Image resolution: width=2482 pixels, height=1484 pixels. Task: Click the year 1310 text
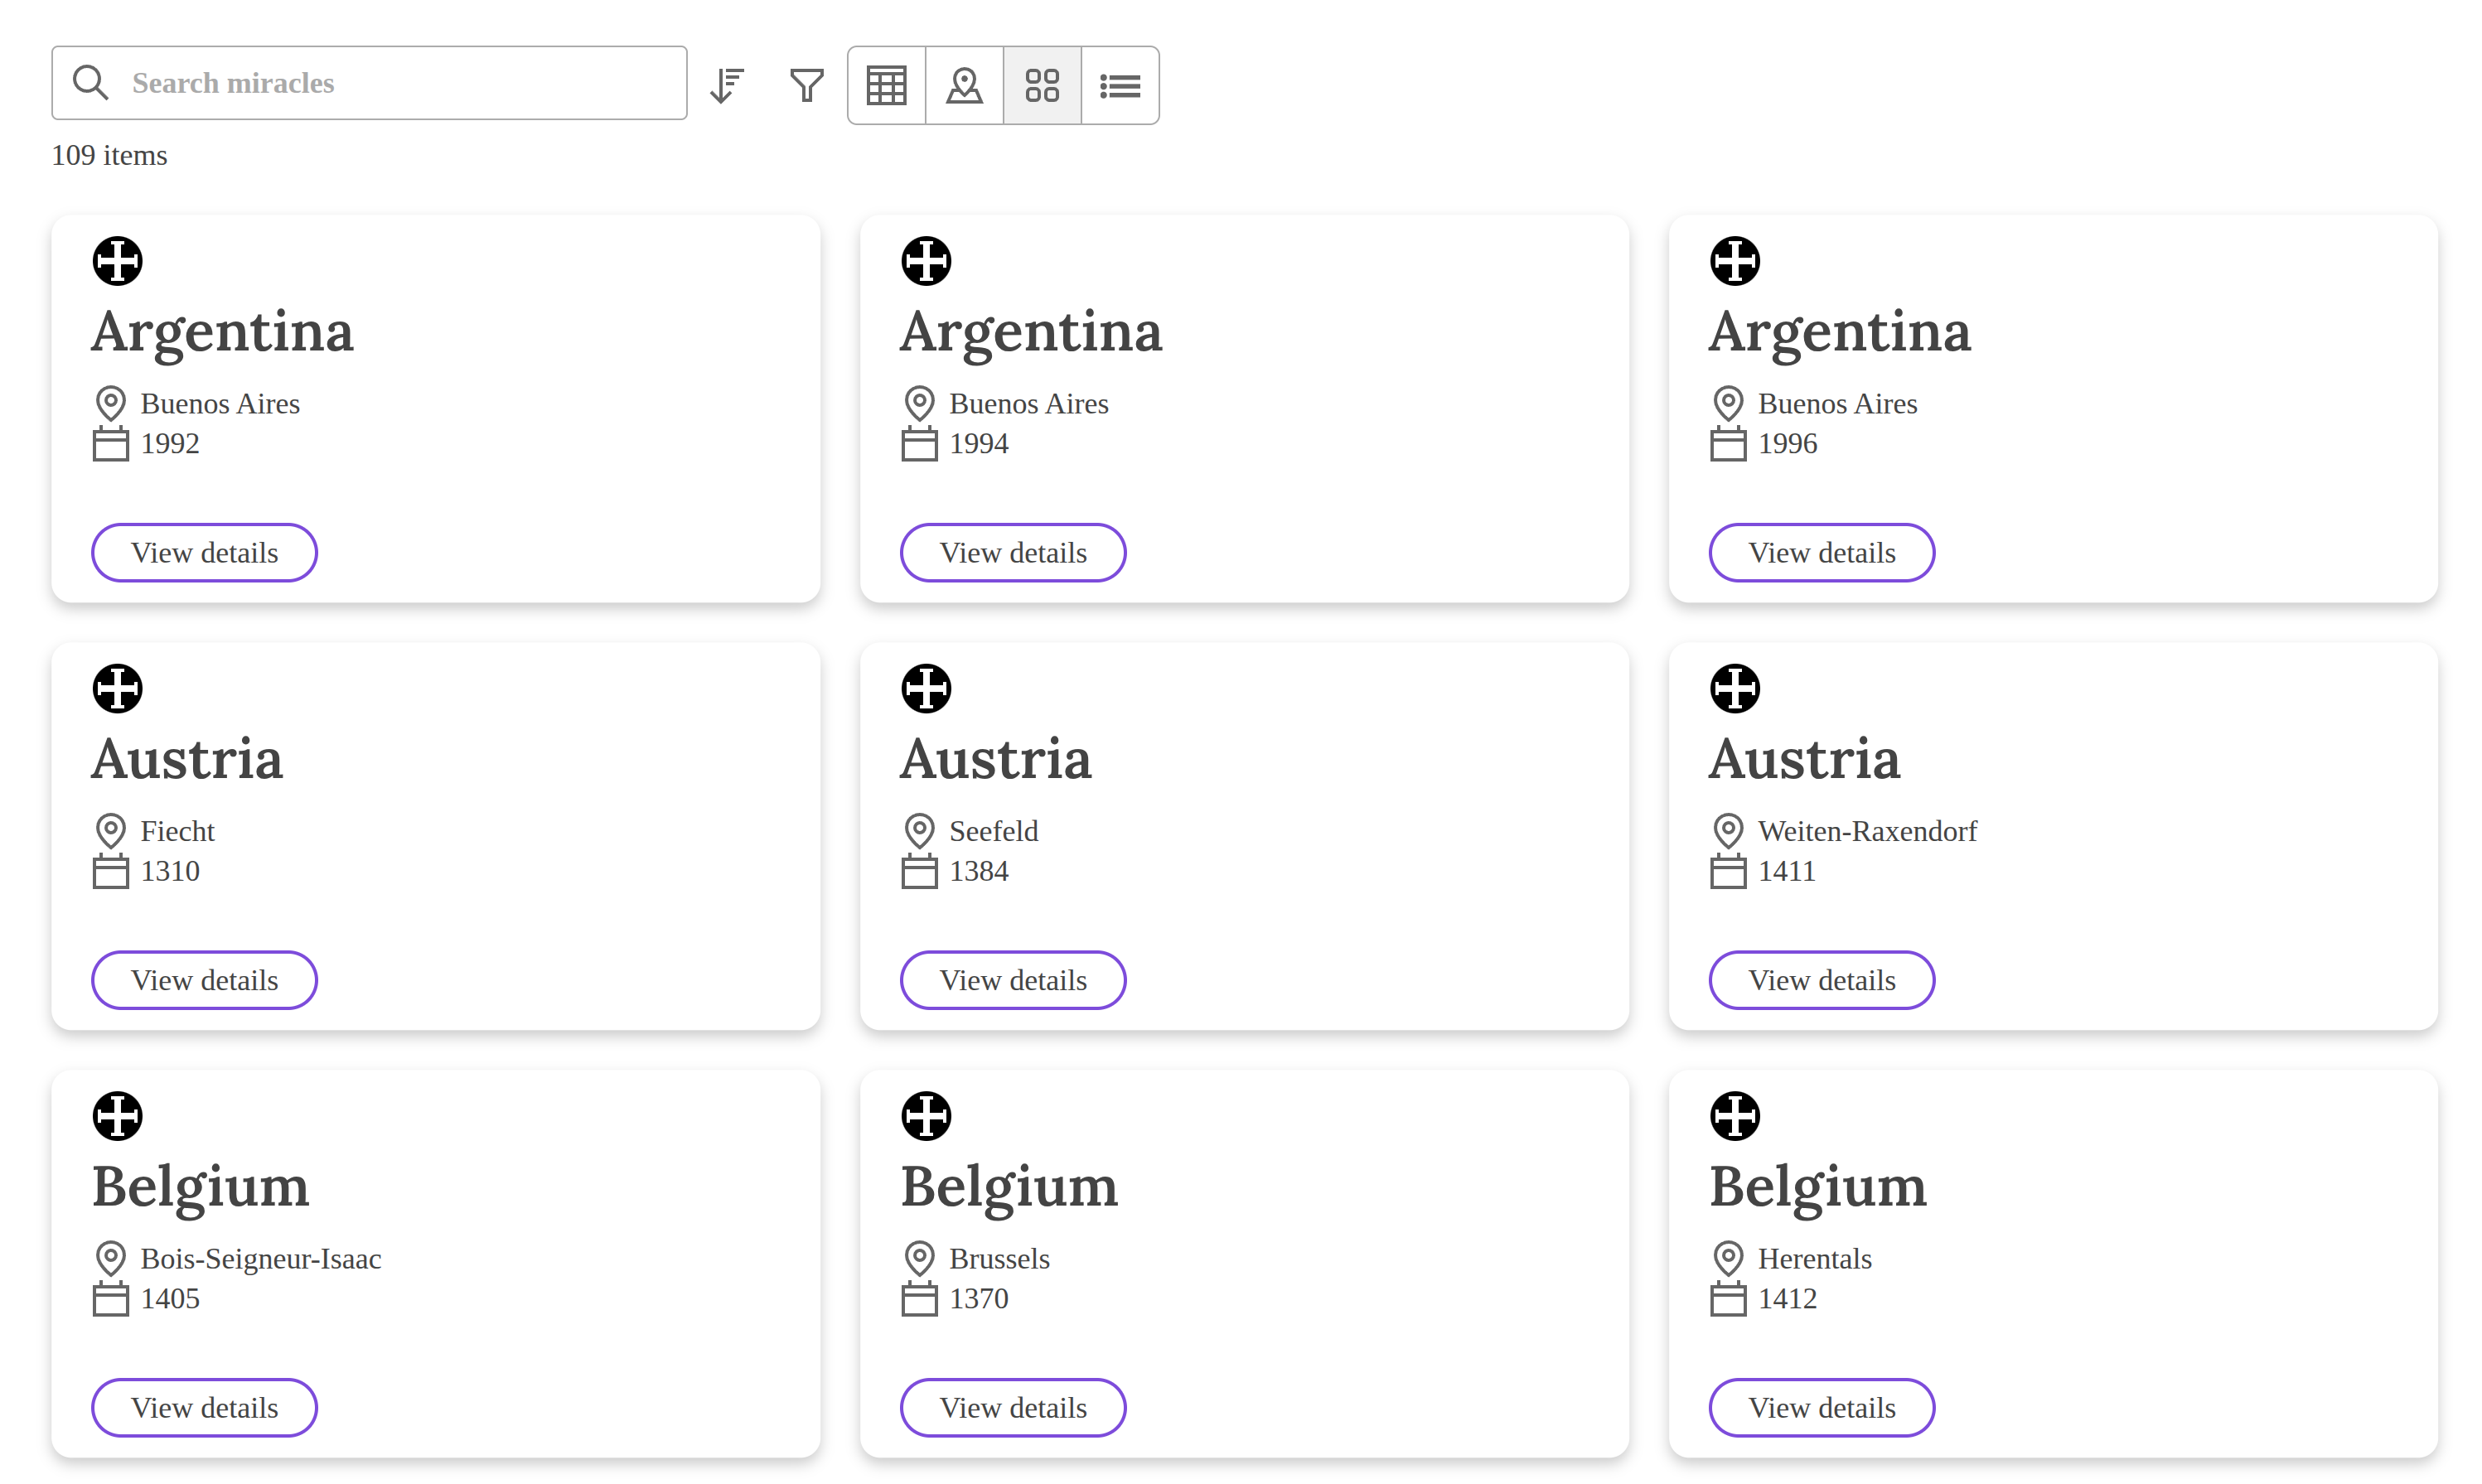pos(170,871)
